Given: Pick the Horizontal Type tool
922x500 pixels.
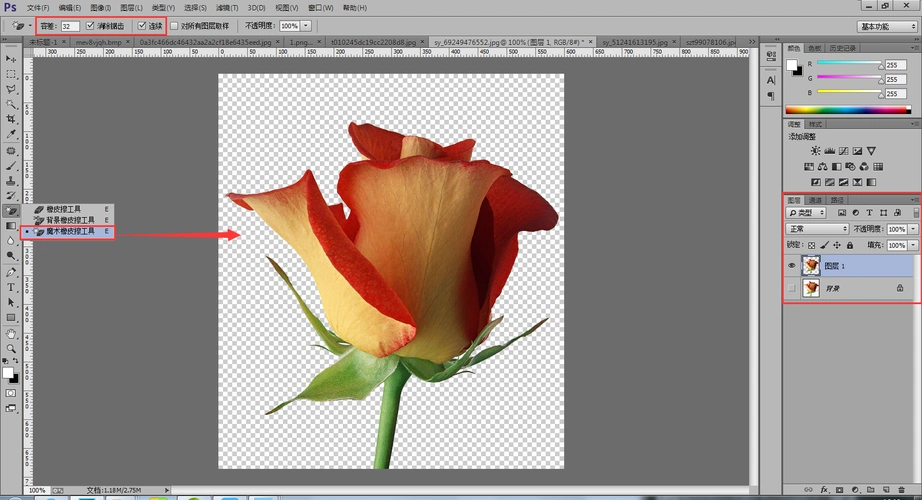Looking at the screenshot, I should click(x=11, y=287).
